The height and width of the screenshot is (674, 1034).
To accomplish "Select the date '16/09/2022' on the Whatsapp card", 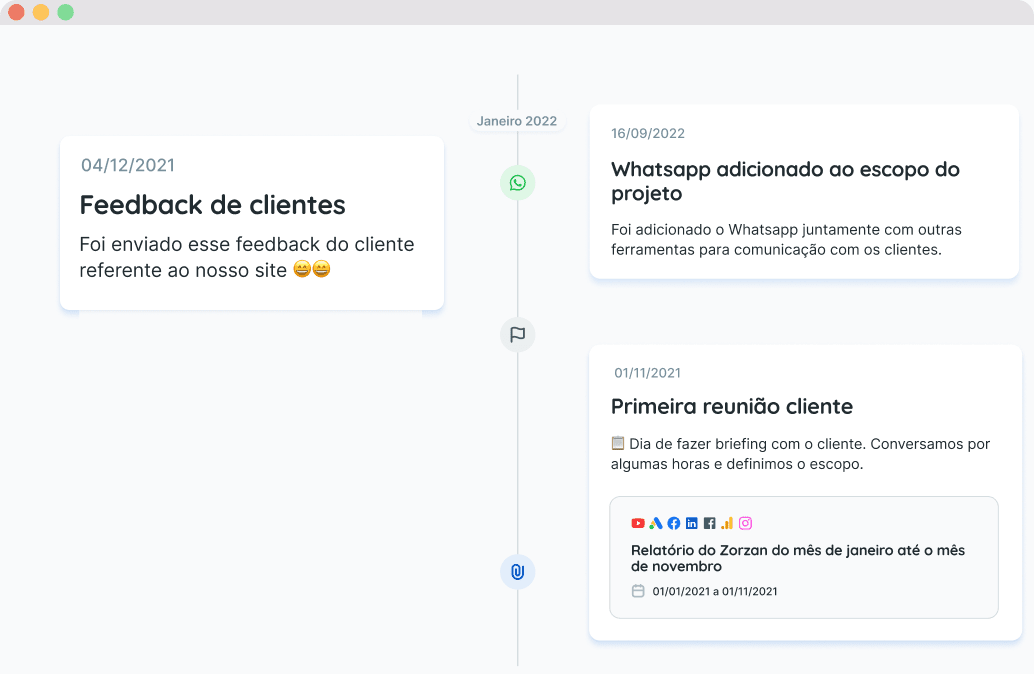I will [648, 133].
